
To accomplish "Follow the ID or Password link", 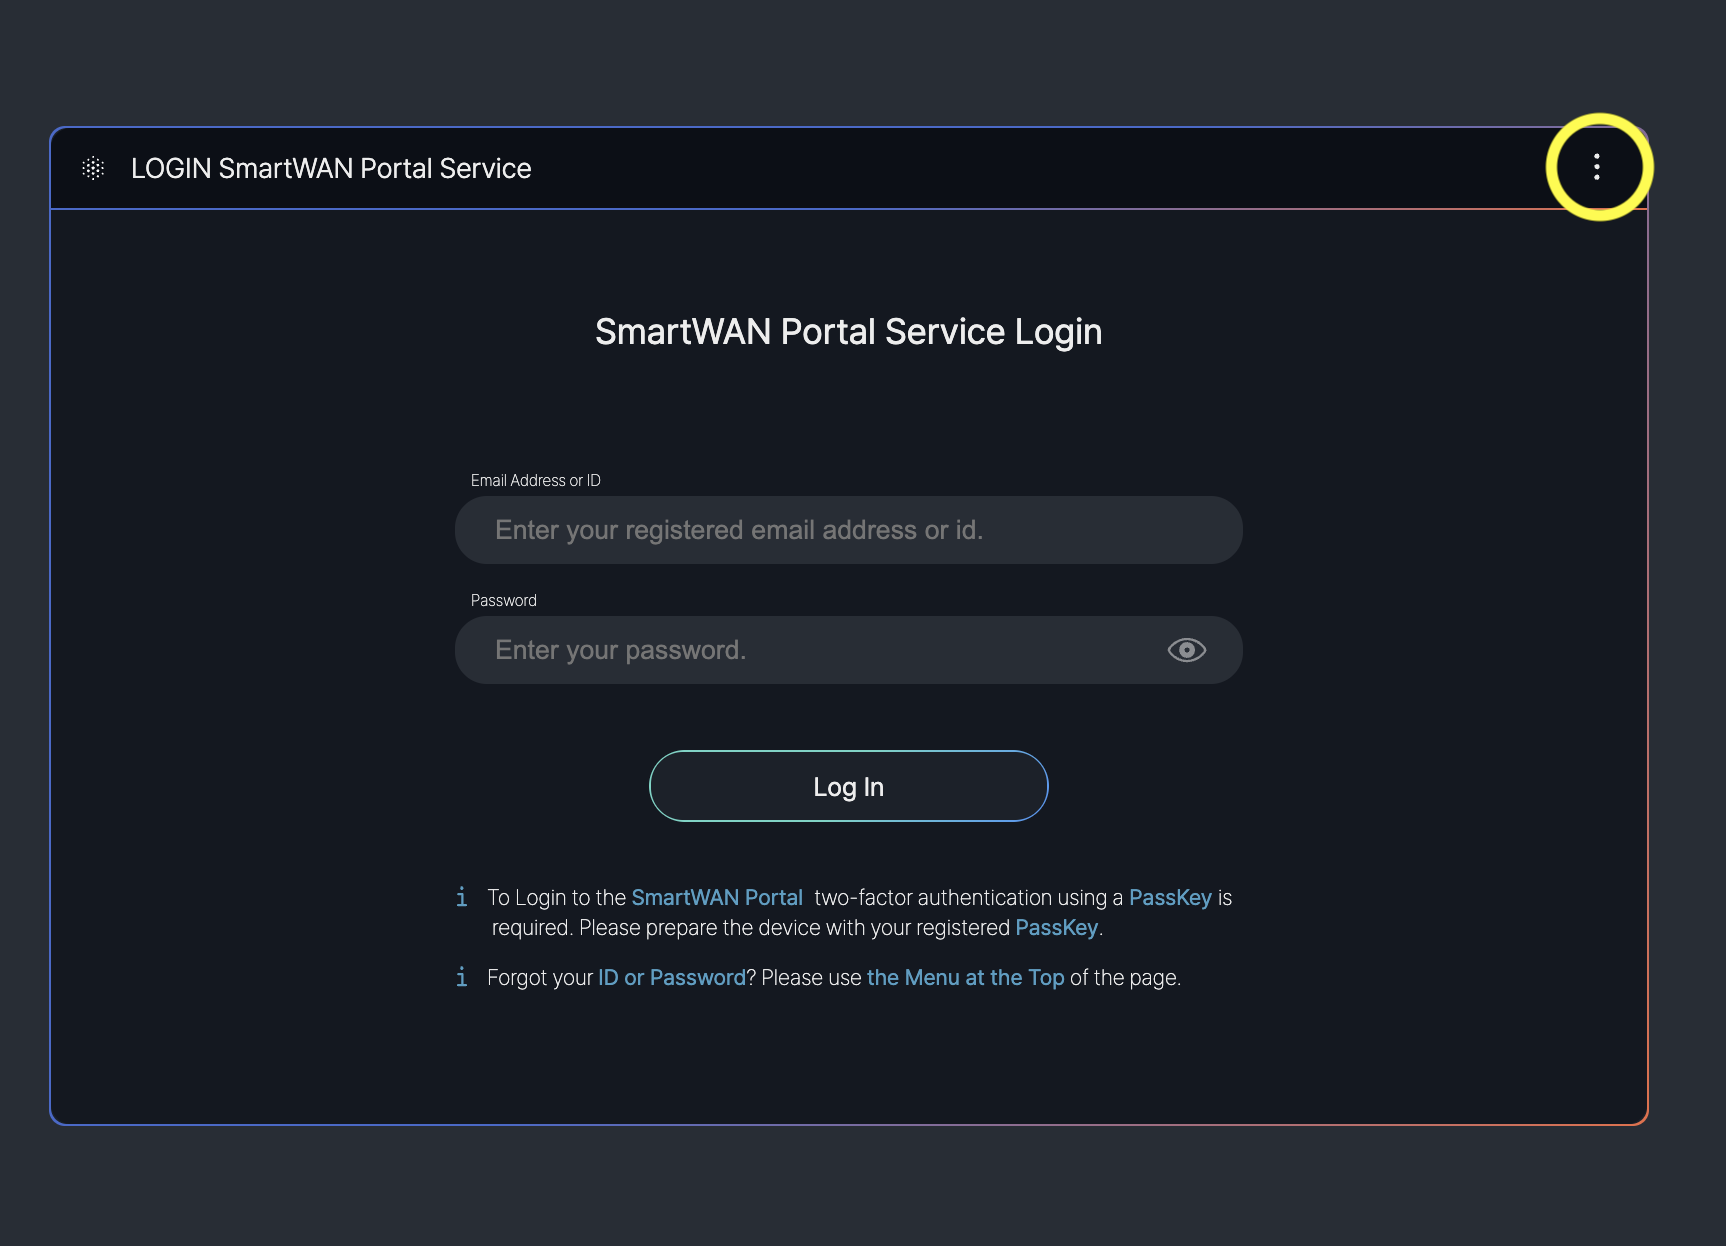I will (x=672, y=977).
